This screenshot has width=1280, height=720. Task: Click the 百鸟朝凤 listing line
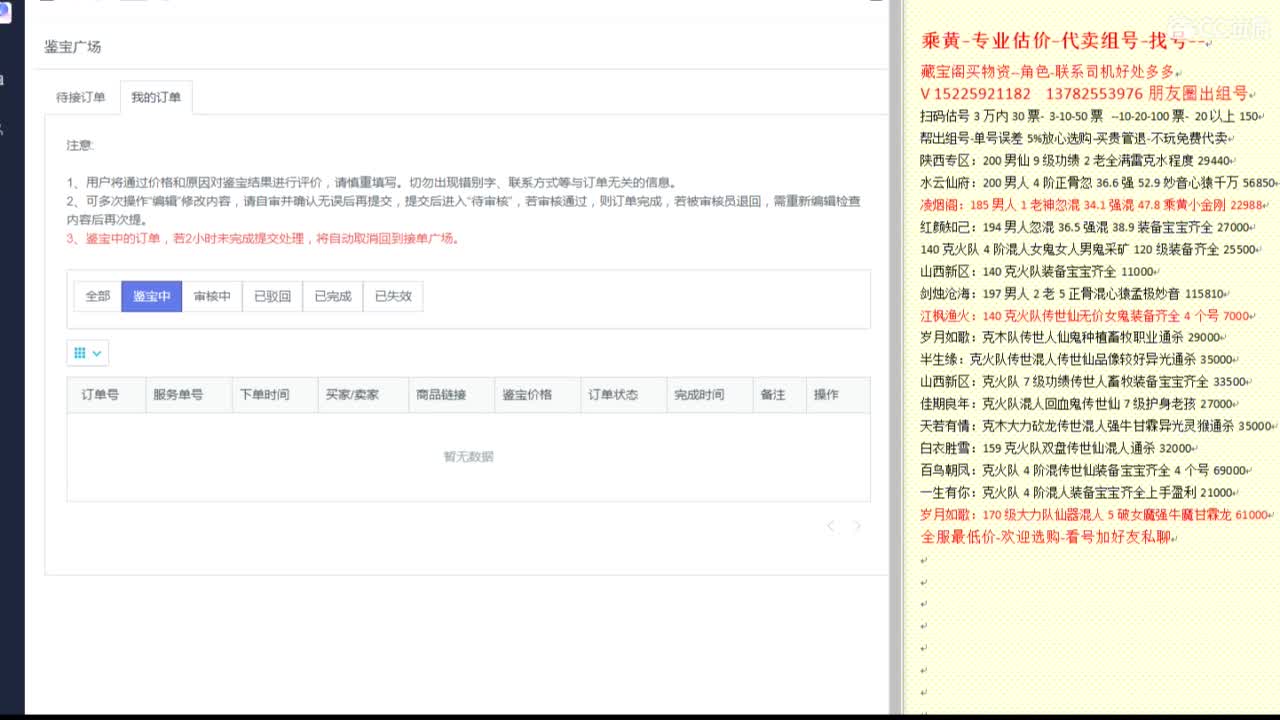pyautogui.click(x=1084, y=471)
